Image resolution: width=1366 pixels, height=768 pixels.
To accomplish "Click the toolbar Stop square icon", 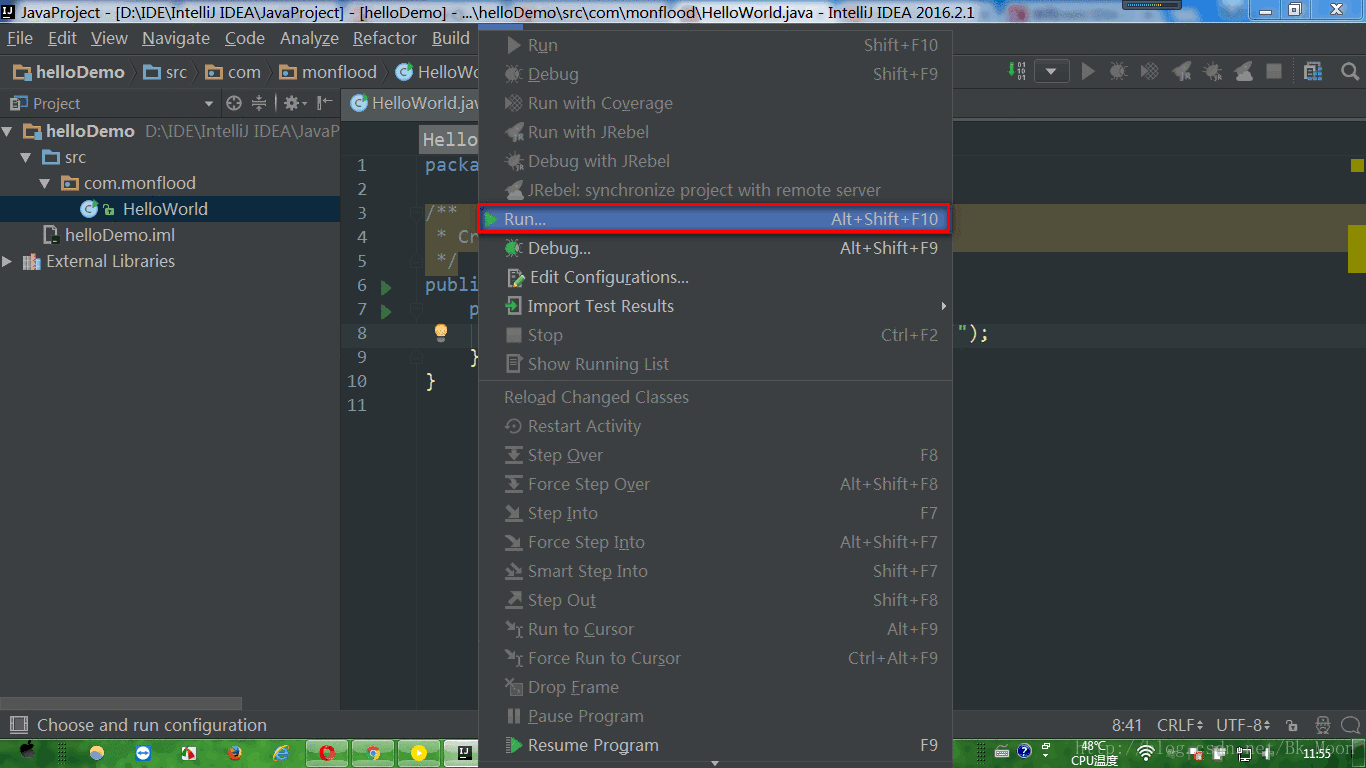I will [x=1274, y=71].
